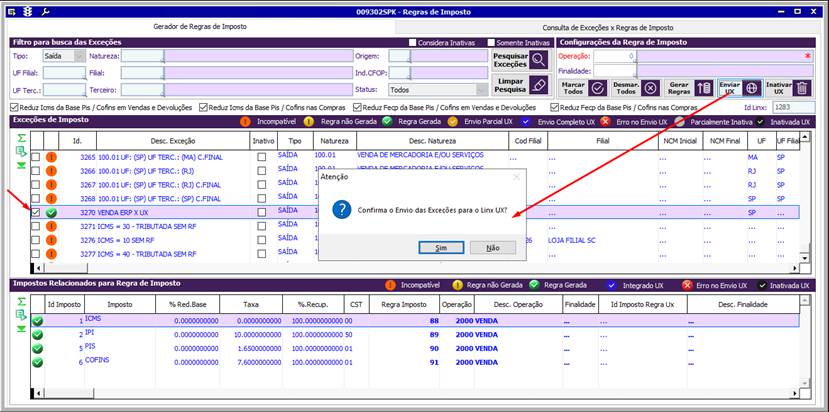Viewport: 829px width, 412px height.
Task: Open the UF Filial lookup field
Action: (x=64, y=73)
